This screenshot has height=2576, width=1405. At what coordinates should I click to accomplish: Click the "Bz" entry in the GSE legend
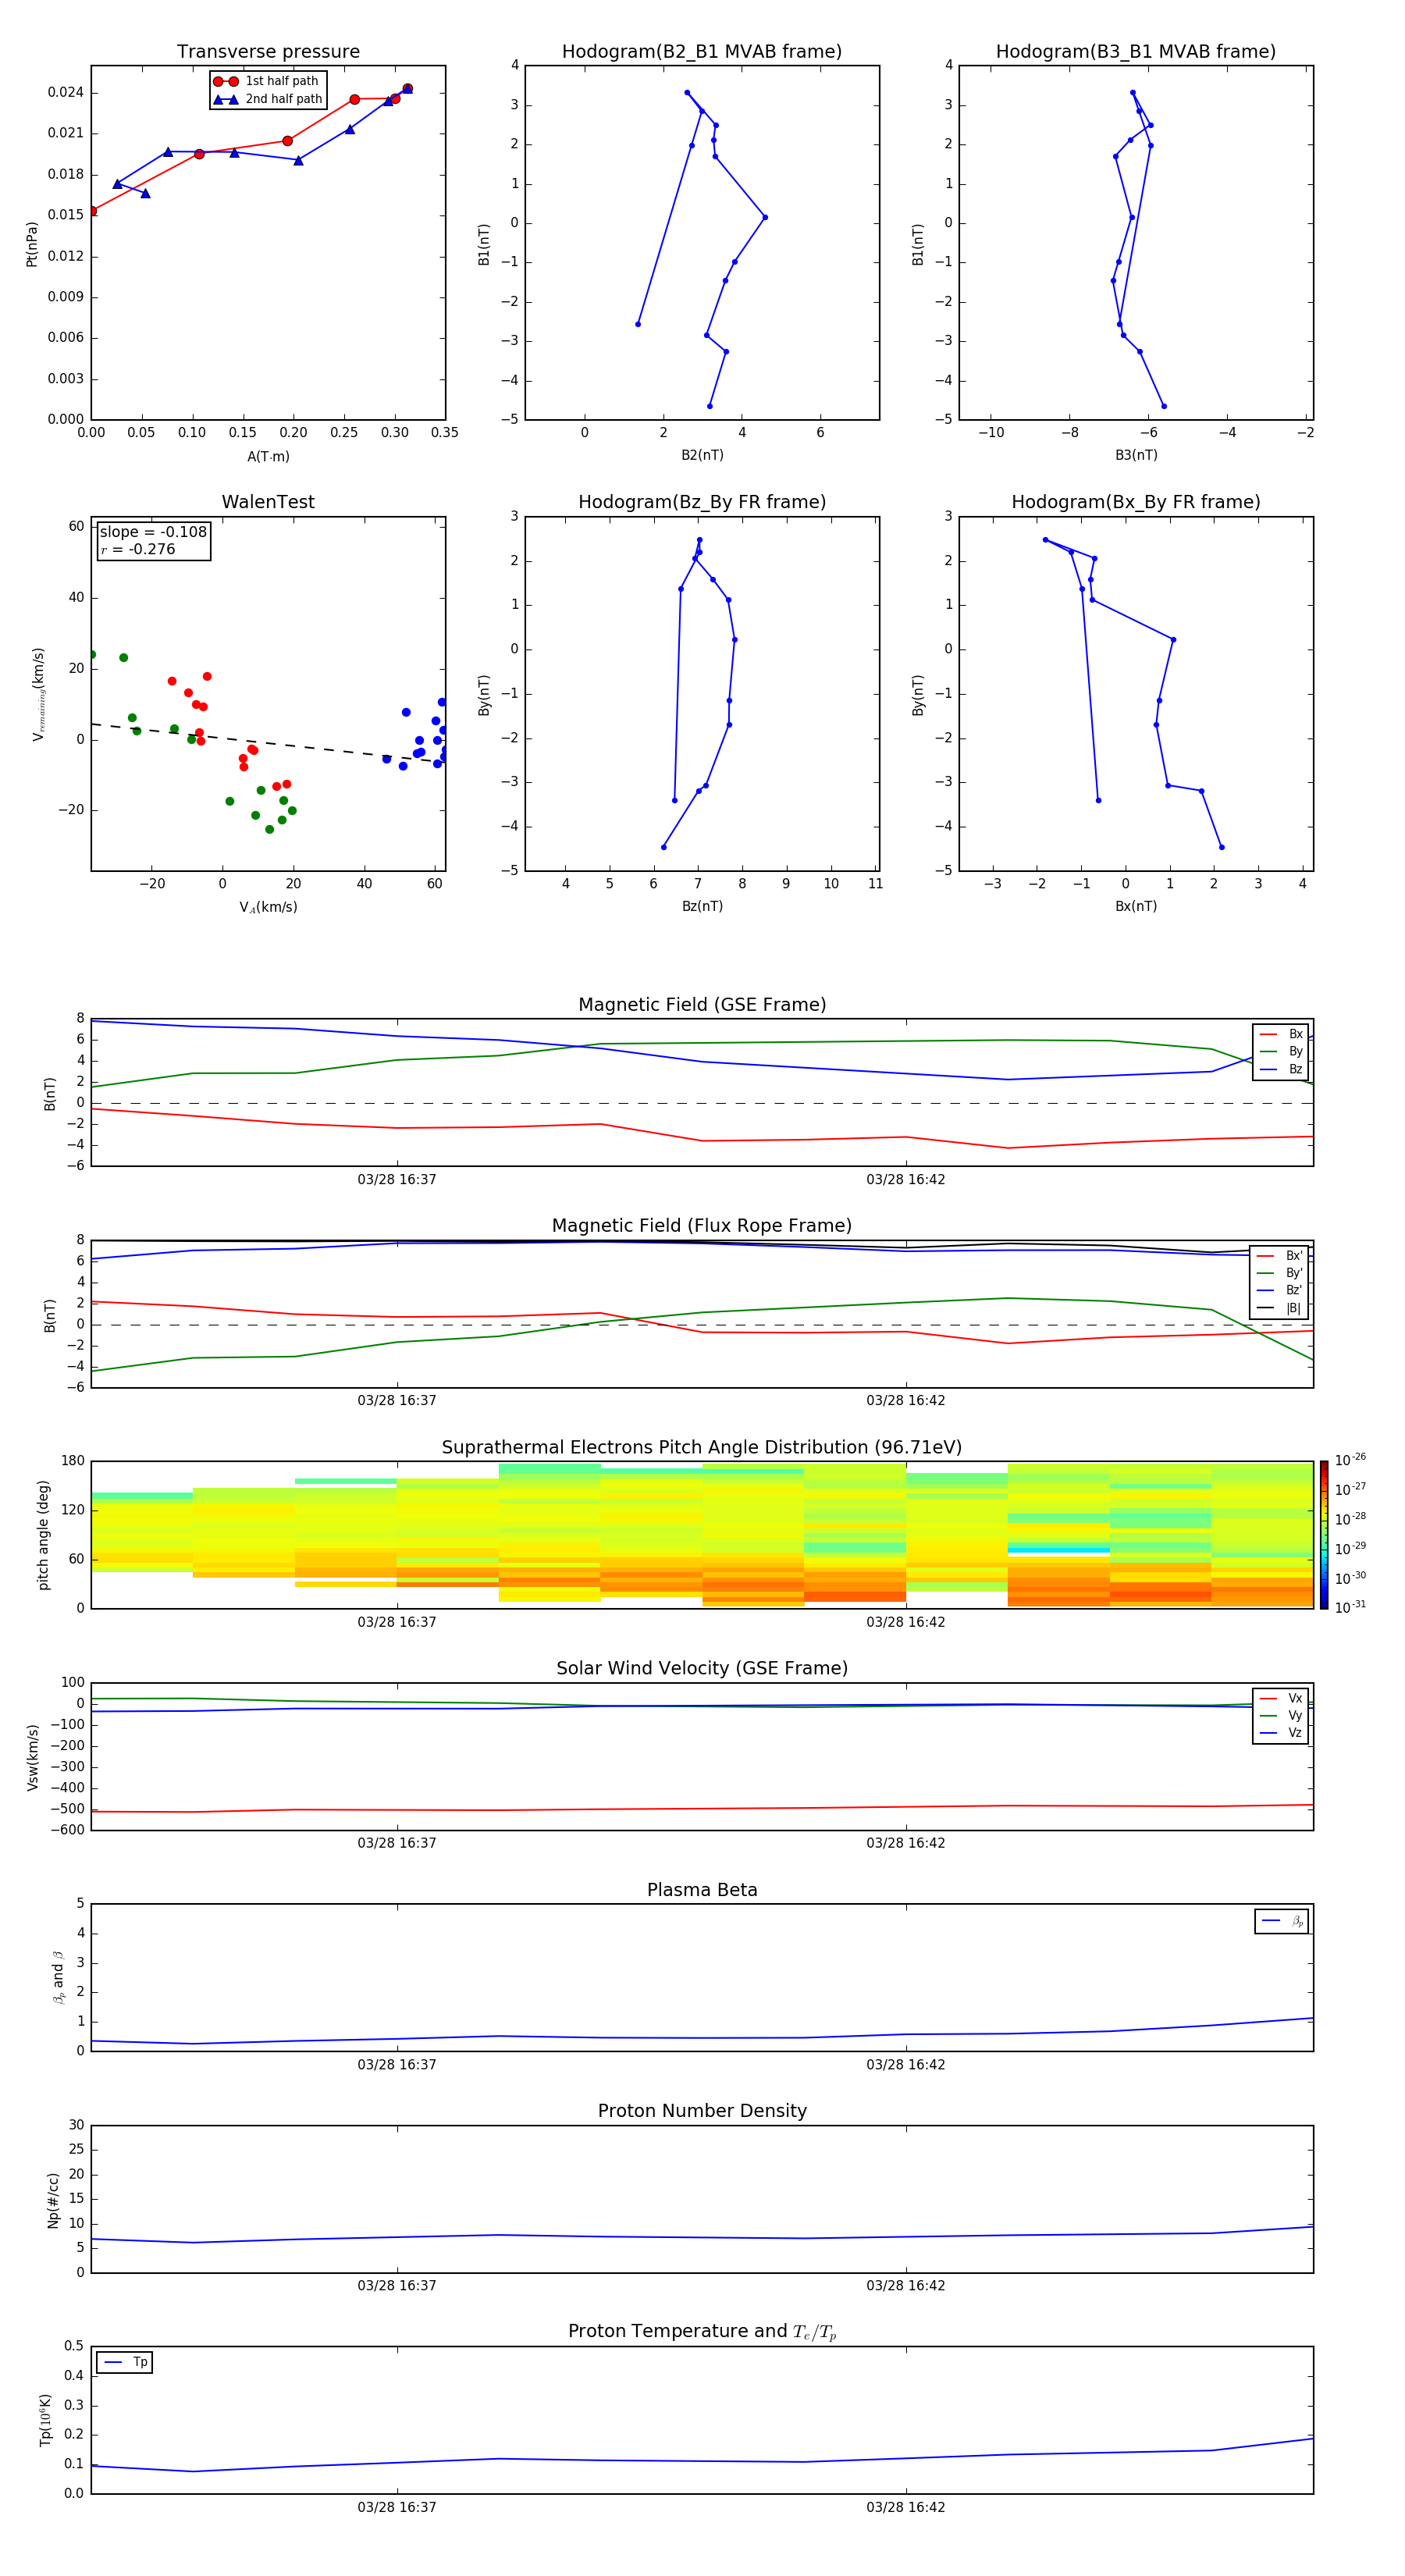coord(1281,1069)
